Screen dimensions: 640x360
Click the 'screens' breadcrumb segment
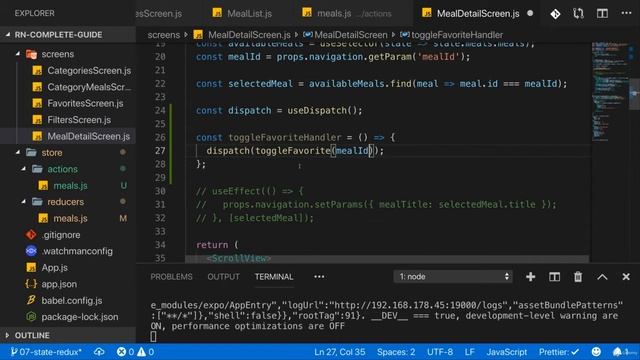coord(163,35)
